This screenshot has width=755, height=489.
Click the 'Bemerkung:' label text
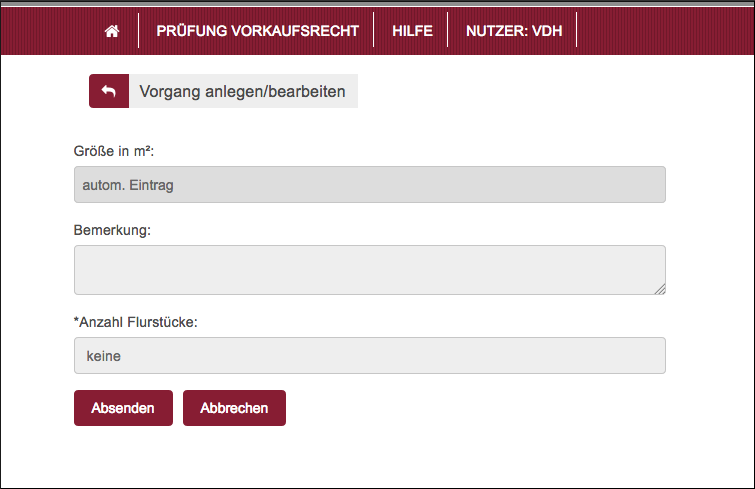click(x=112, y=231)
